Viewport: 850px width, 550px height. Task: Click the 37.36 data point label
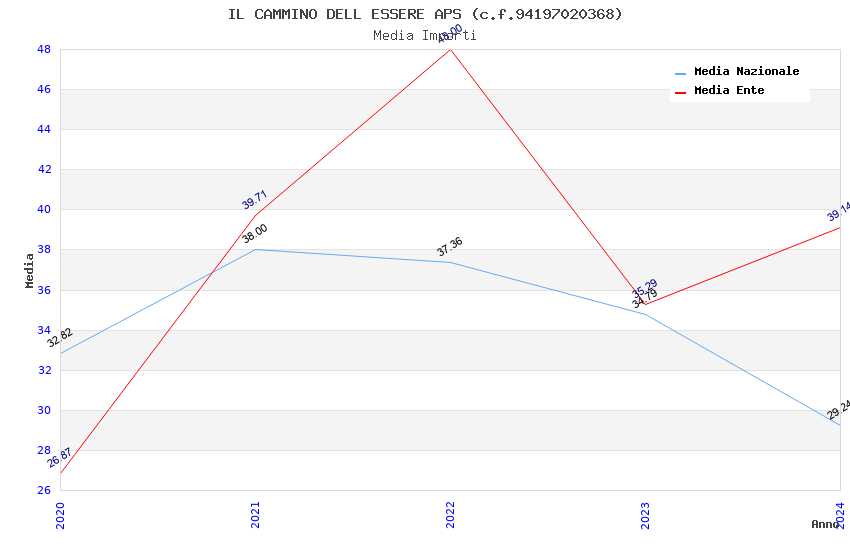pyautogui.click(x=450, y=247)
